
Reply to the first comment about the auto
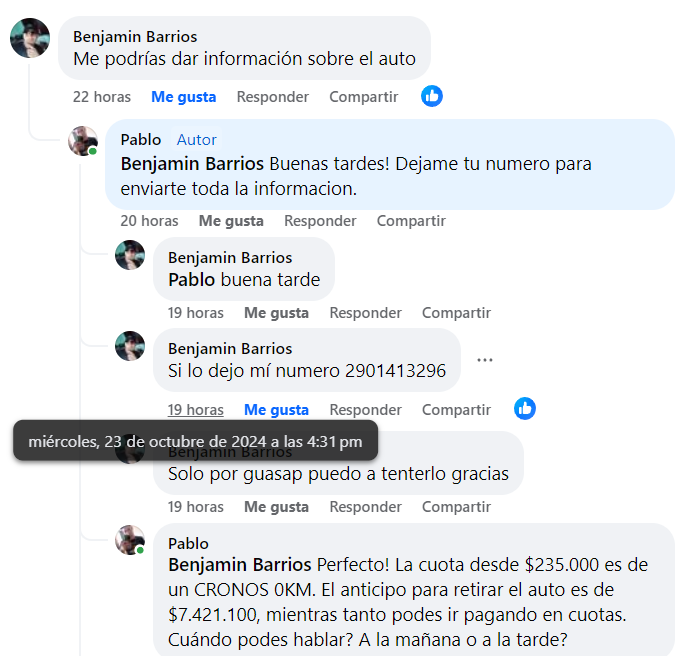point(272,97)
